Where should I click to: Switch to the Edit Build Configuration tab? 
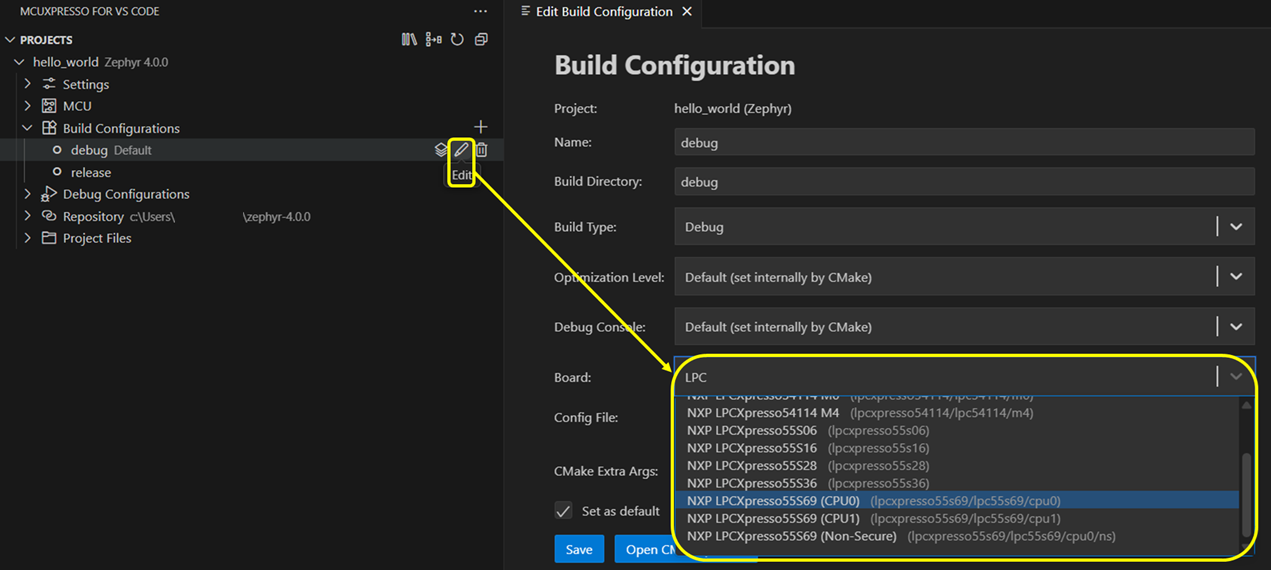[x=603, y=12]
